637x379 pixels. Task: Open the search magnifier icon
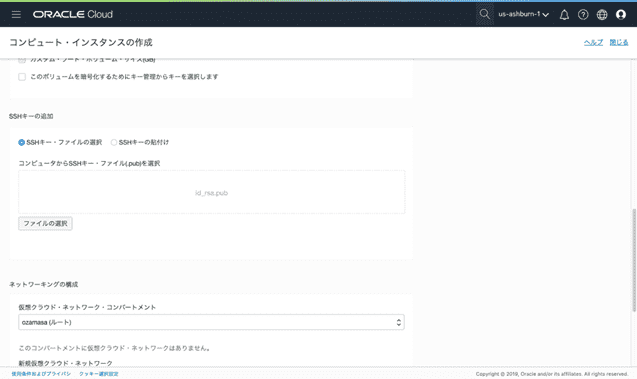tap(484, 14)
